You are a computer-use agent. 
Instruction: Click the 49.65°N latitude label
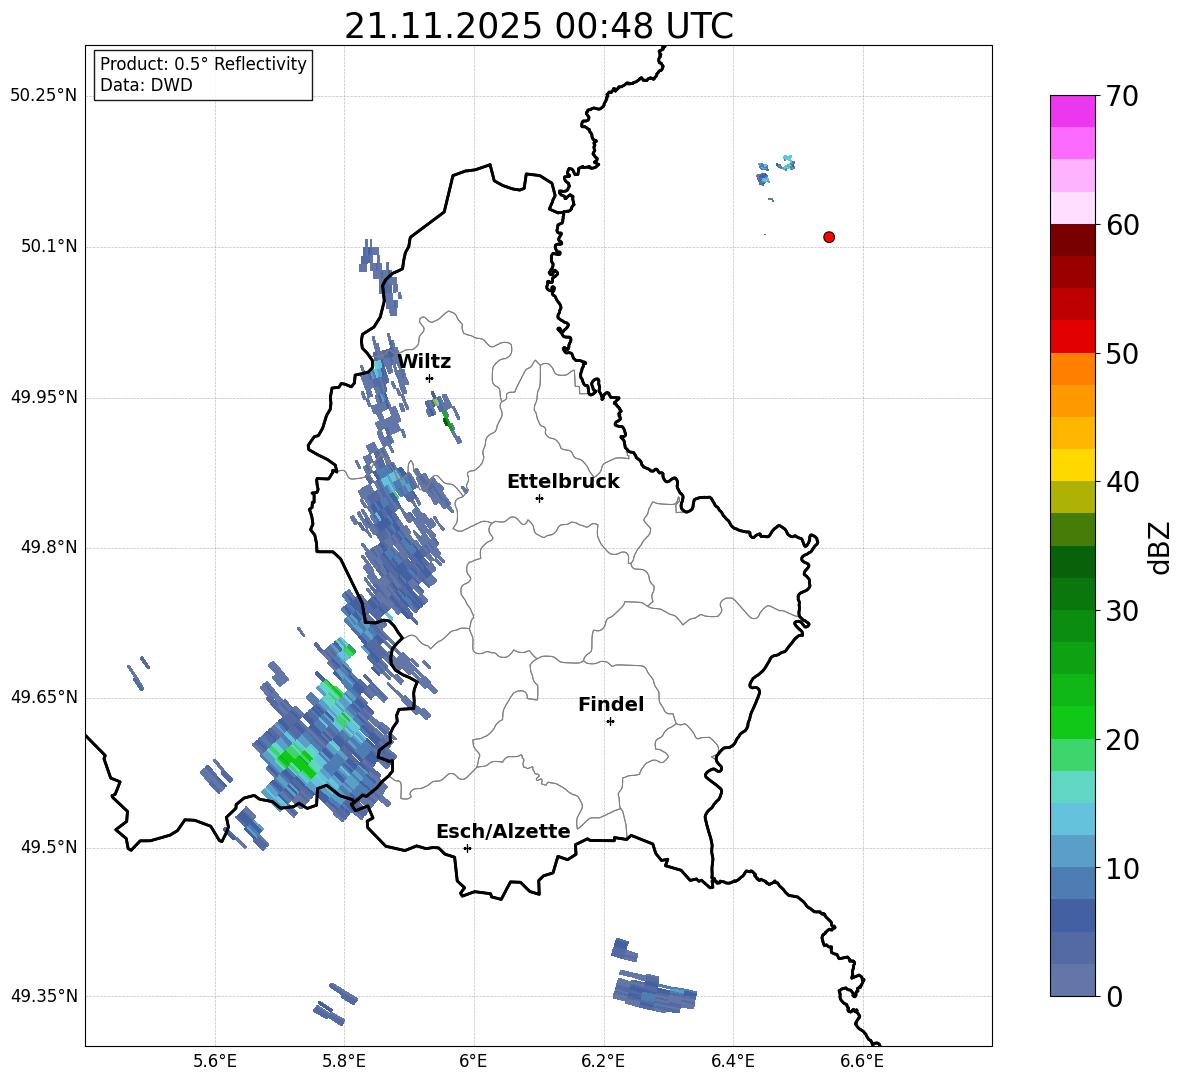[x=44, y=697]
